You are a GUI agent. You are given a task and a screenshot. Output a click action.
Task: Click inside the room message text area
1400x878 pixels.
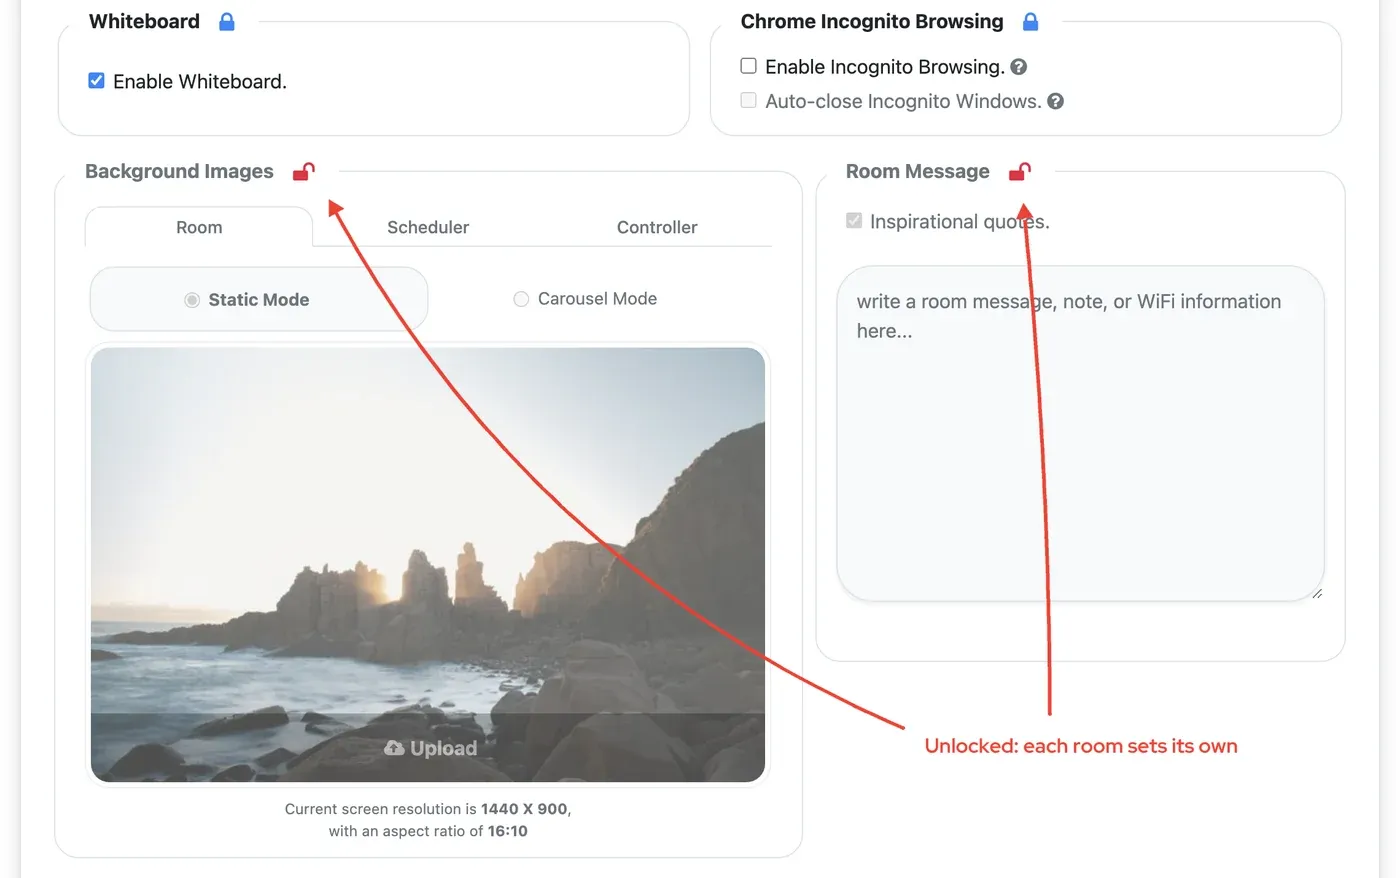[x=1080, y=433]
